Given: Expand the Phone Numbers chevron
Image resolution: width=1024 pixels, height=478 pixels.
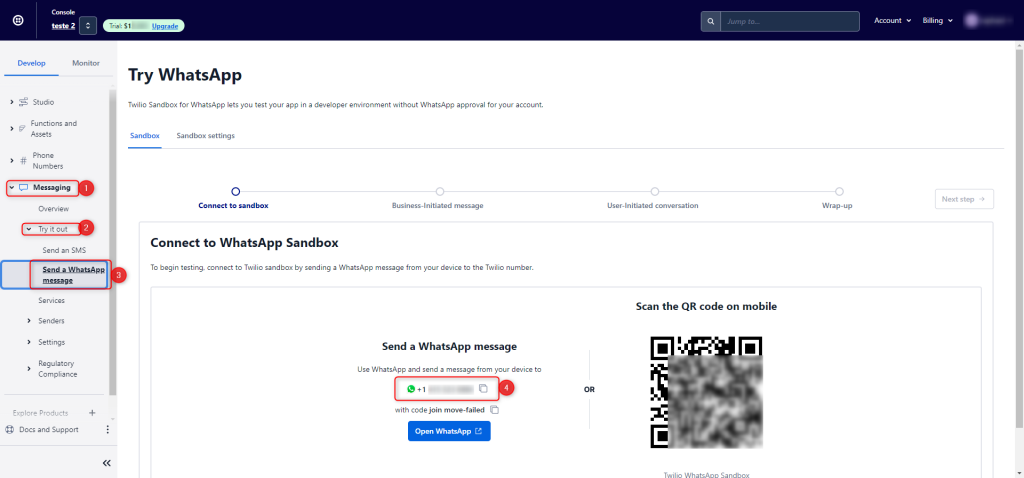Looking at the screenshot, I should [12, 161].
